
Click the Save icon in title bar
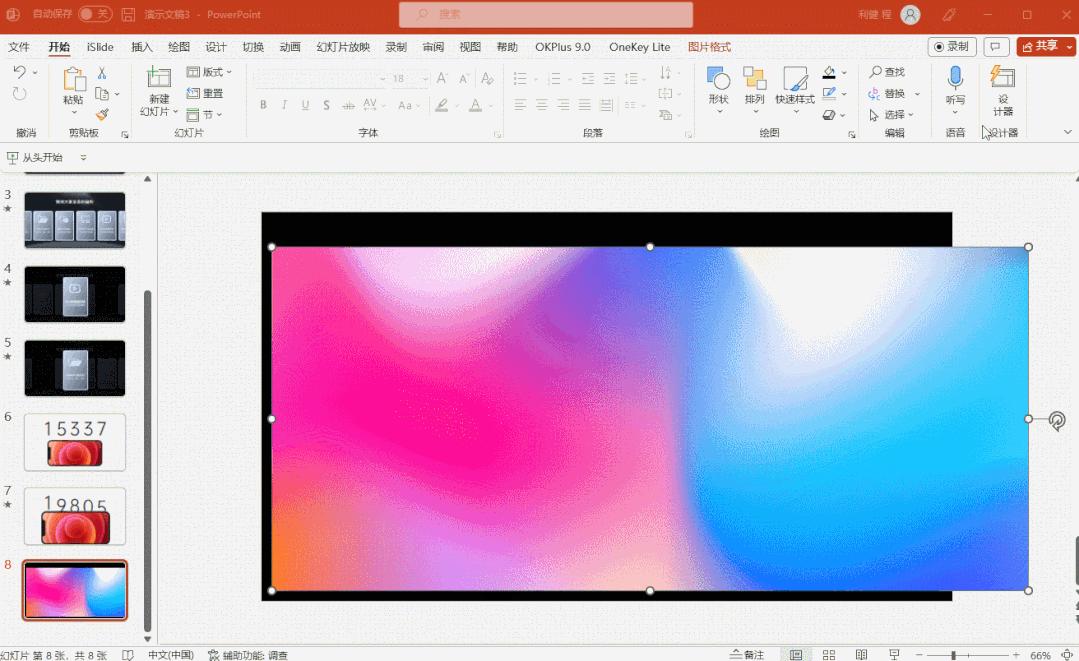pyautogui.click(x=128, y=15)
